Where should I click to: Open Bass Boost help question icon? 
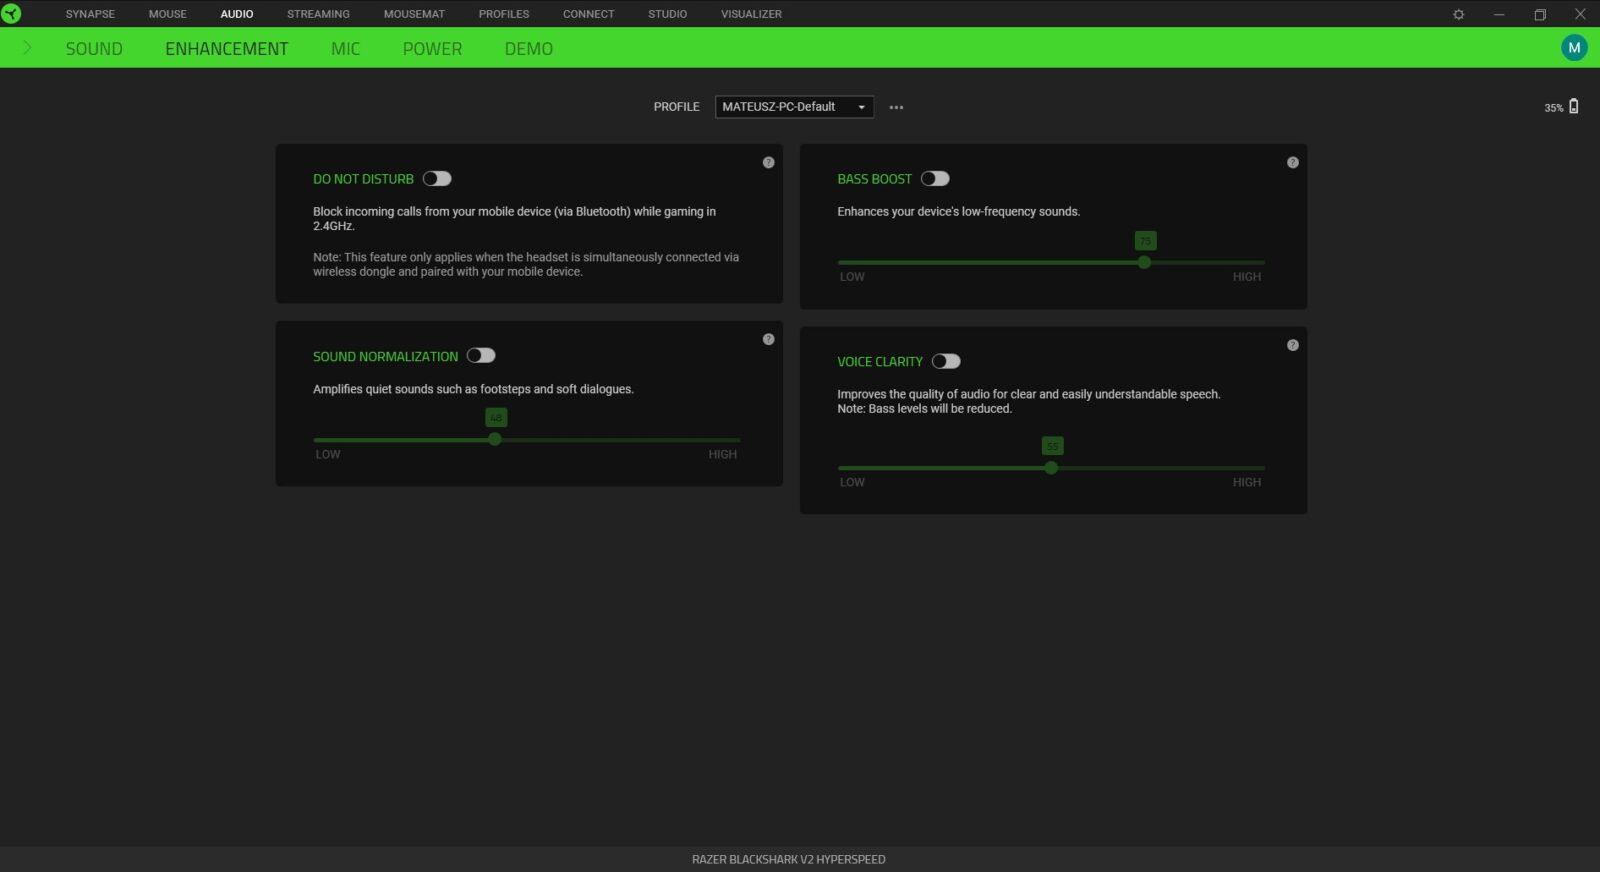pyautogui.click(x=1292, y=162)
